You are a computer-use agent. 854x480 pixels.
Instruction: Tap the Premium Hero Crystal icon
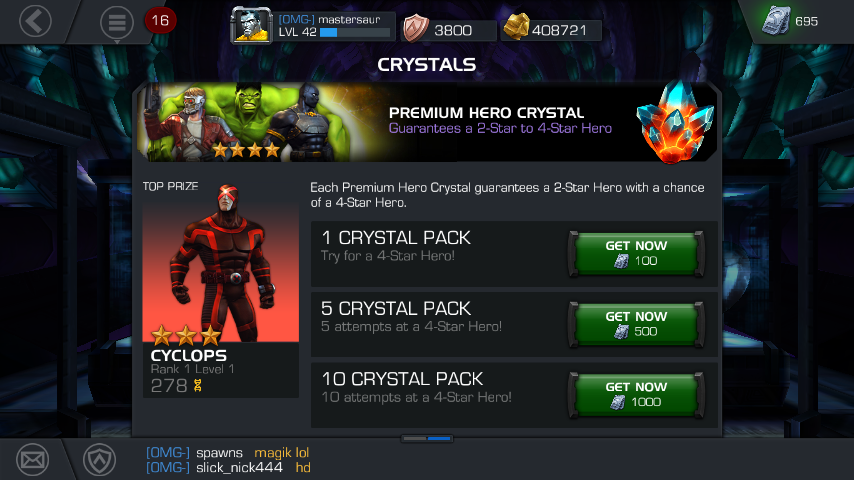(675, 121)
